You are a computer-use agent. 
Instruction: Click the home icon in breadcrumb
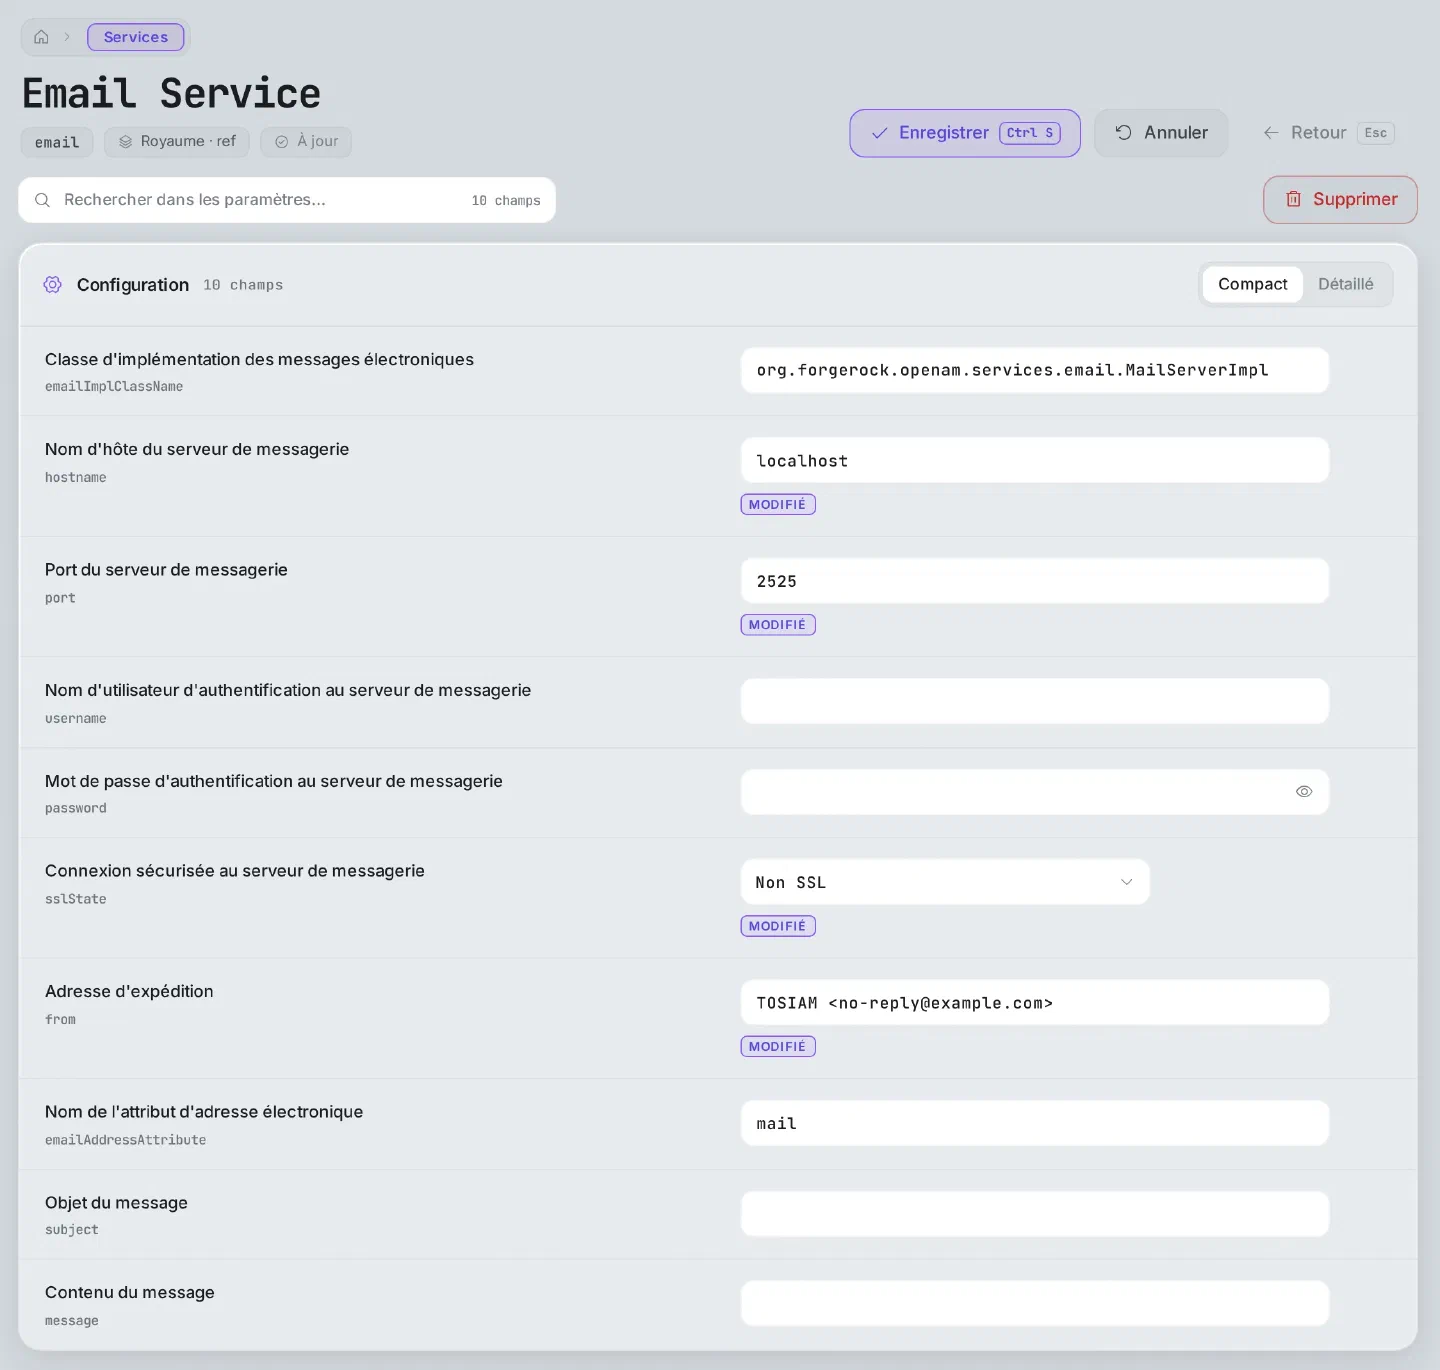point(41,37)
